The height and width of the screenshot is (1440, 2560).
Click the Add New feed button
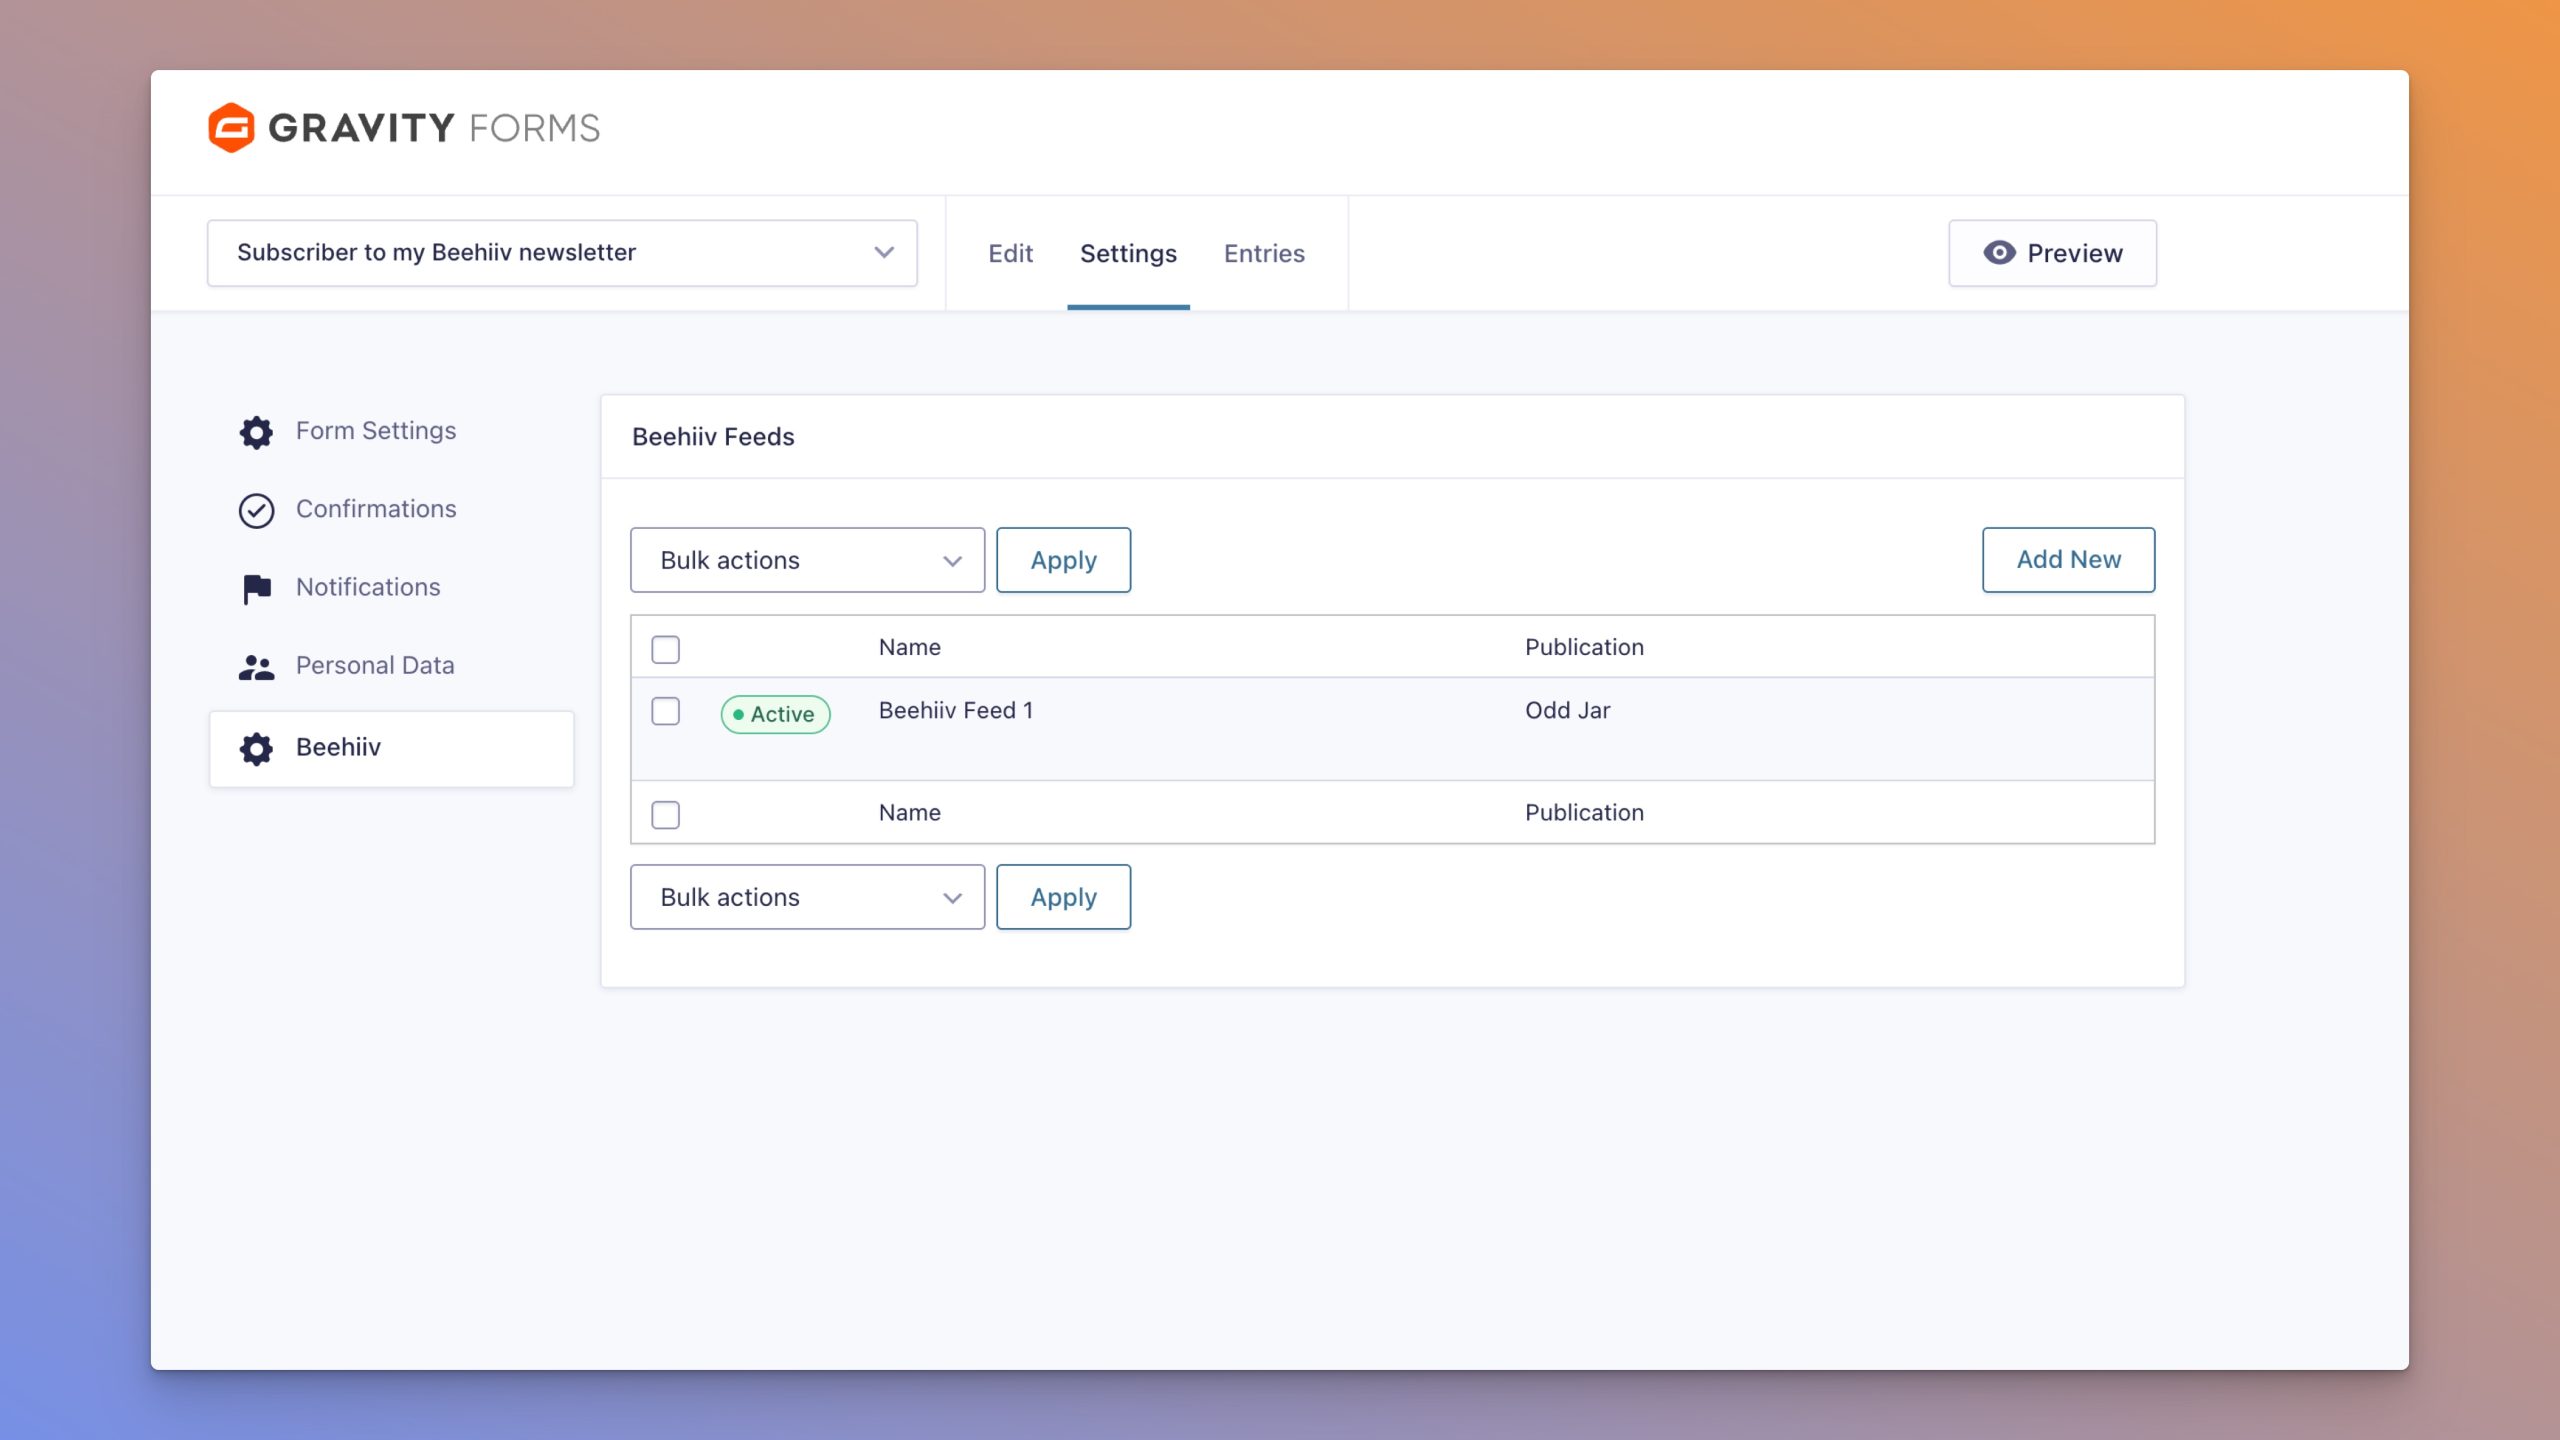2068,560
